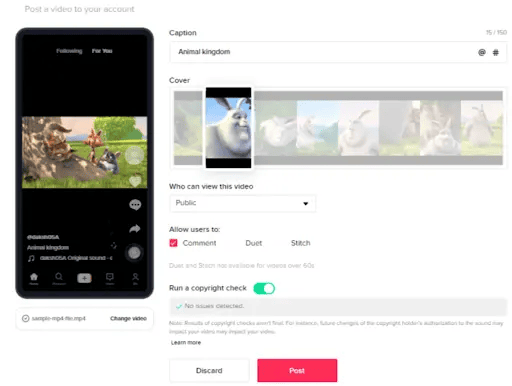The width and height of the screenshot is (512, 386).
Task: Tap the heart like icon in phone preview
Action: click(x=135, y=181)
